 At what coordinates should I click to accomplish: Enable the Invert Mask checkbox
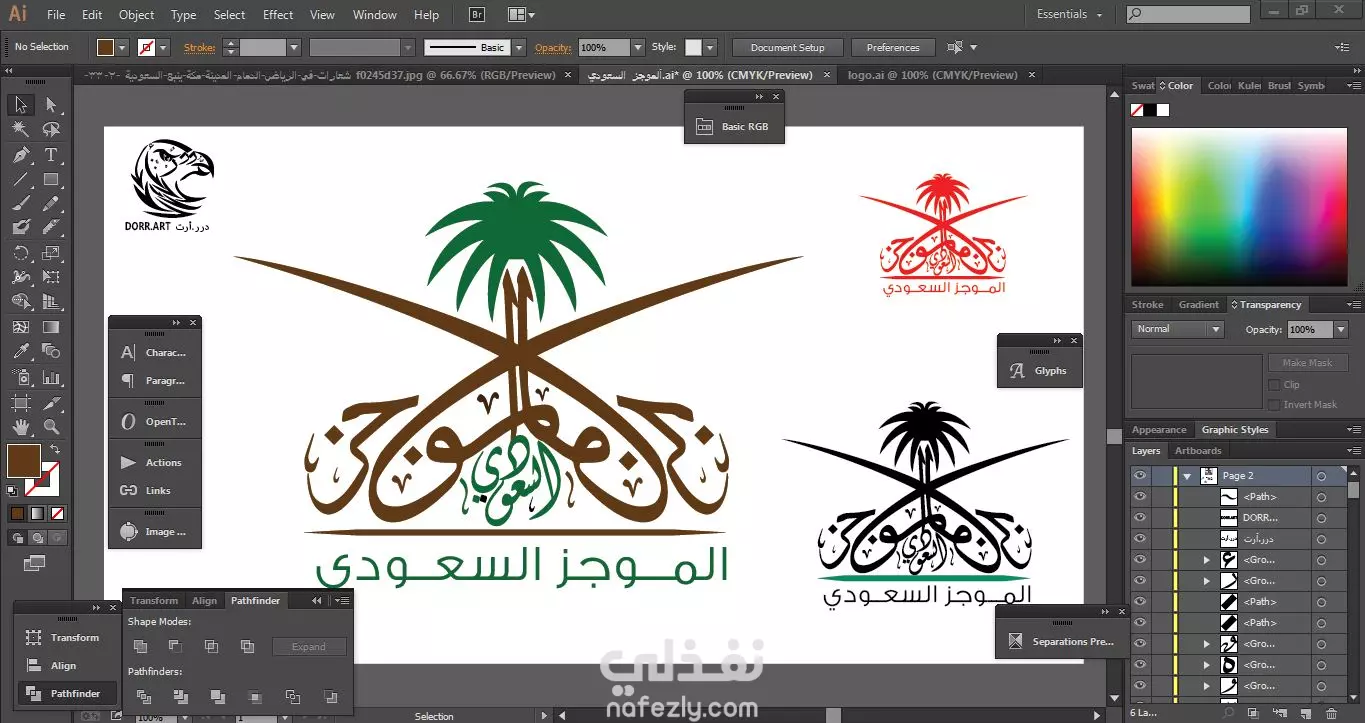(x=1274, y=404)
